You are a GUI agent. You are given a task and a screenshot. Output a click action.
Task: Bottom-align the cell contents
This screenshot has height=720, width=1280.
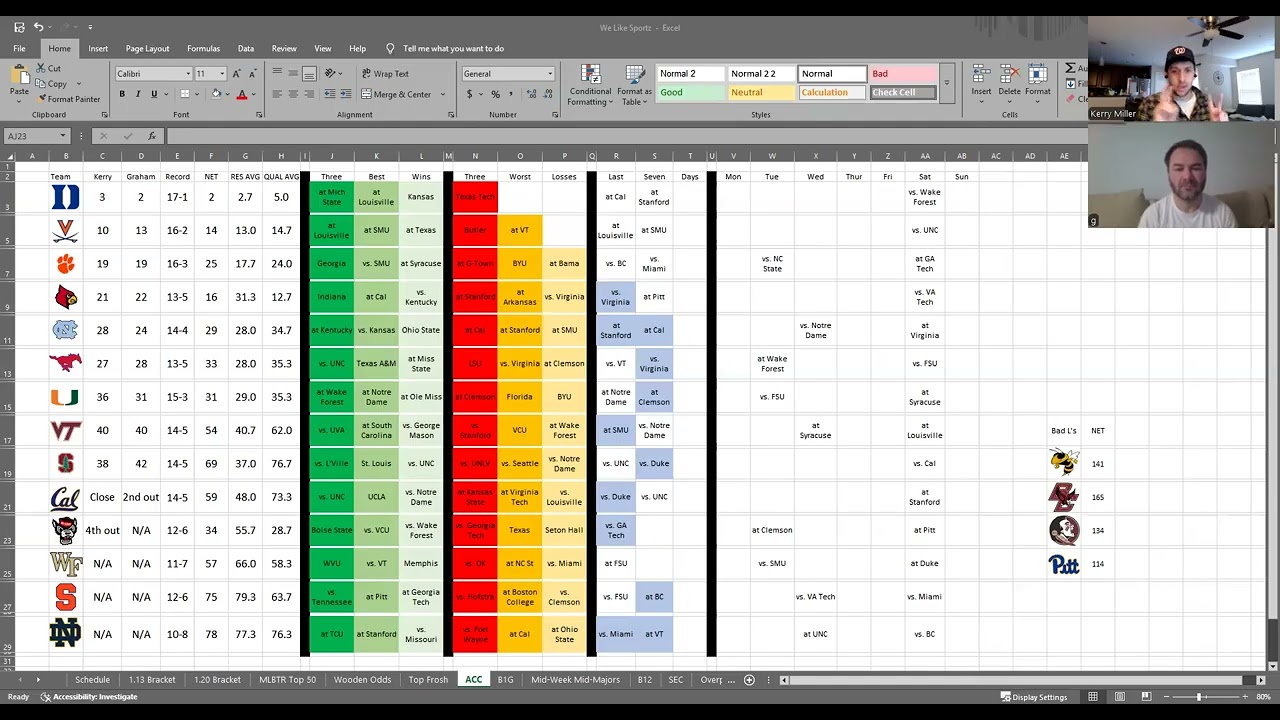click(x=309, y=73)
